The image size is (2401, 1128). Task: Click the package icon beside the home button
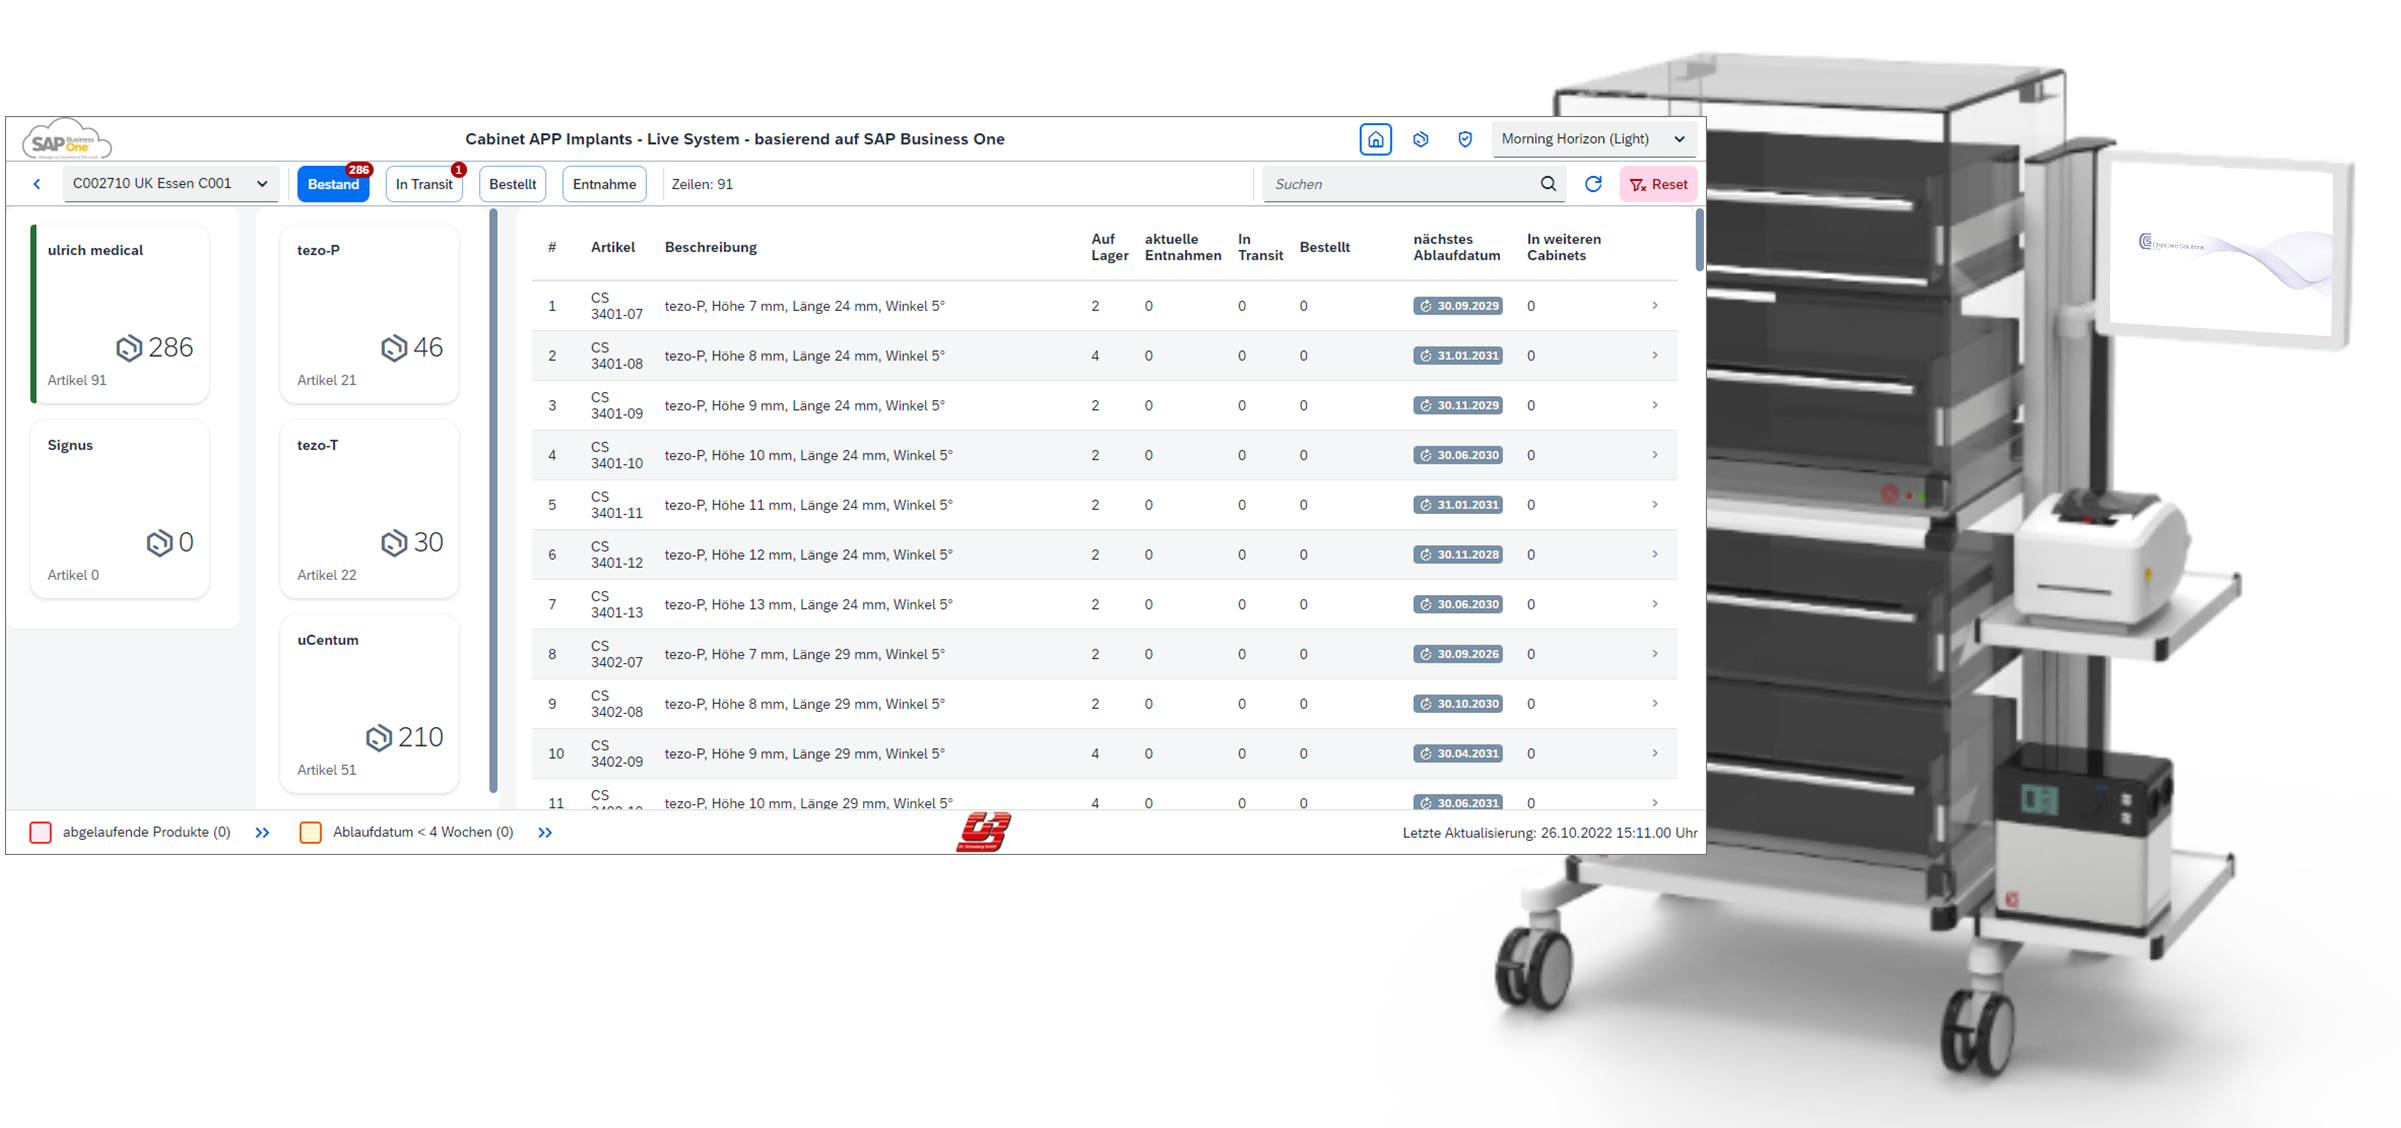(1420, 139)
